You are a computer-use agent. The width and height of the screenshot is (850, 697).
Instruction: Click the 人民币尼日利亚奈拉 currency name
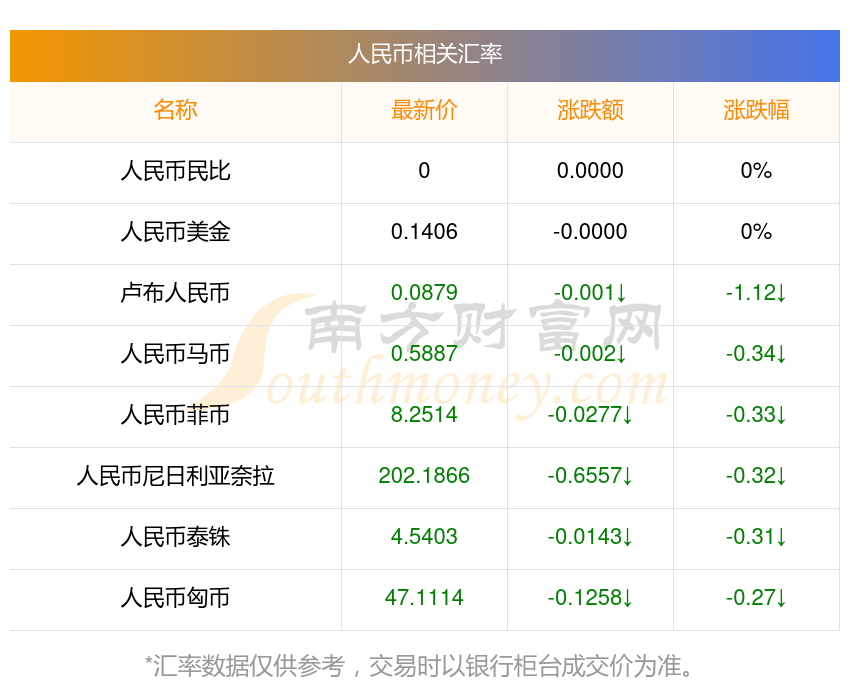[x=175, y=476]
